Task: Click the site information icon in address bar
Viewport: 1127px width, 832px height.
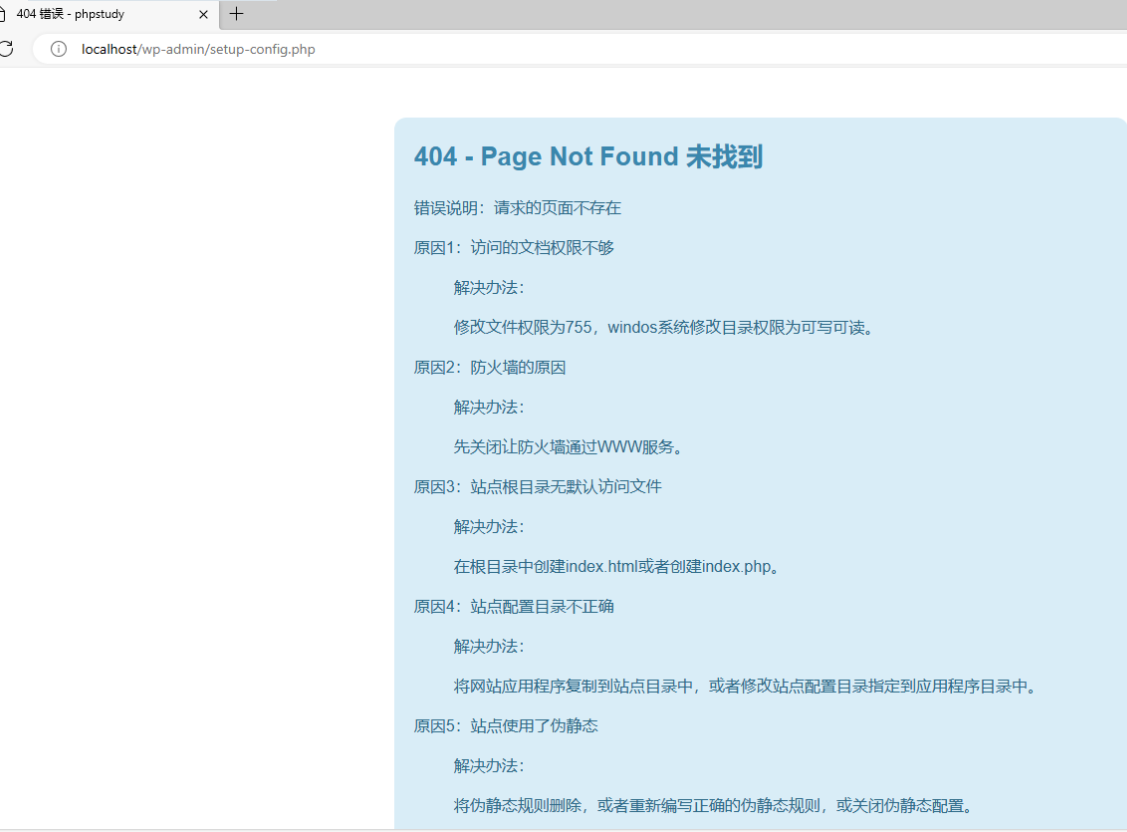Action: [59, 49]
